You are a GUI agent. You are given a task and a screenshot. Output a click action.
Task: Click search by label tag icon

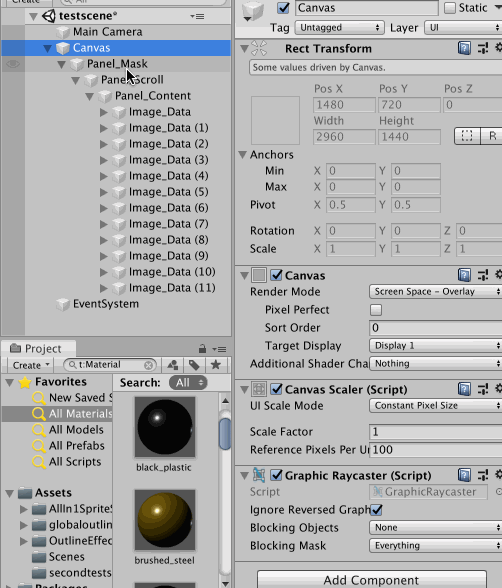click(x=194, y=365)
